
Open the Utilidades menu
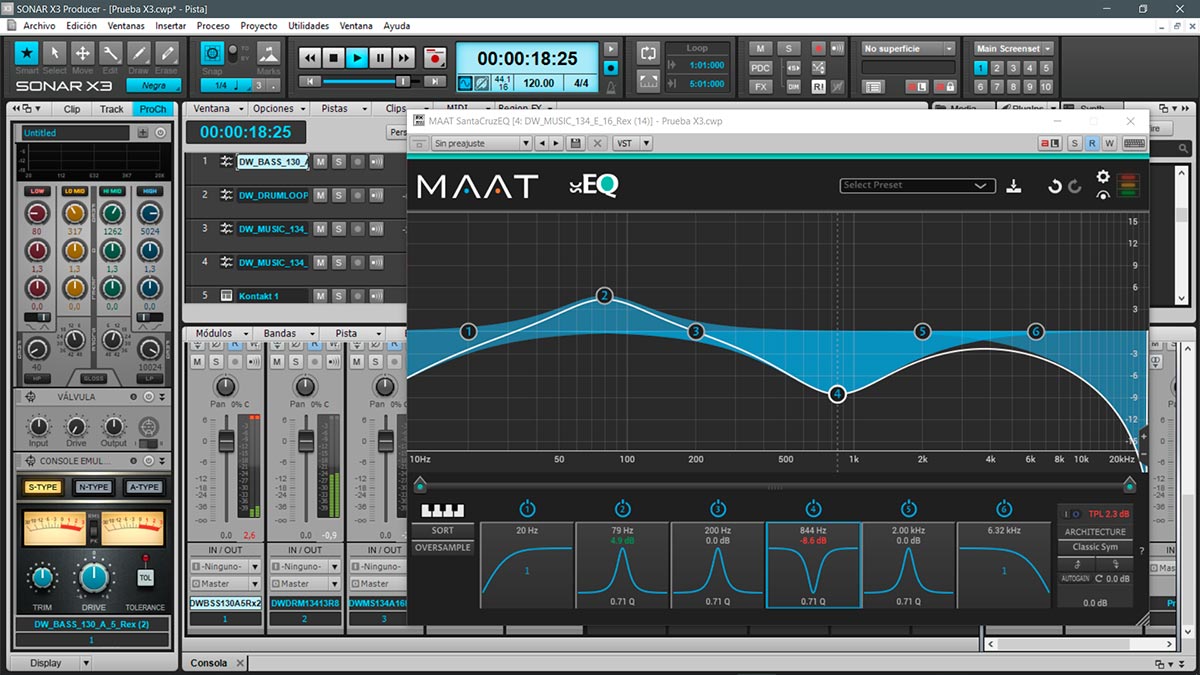(x=308, y=25)
